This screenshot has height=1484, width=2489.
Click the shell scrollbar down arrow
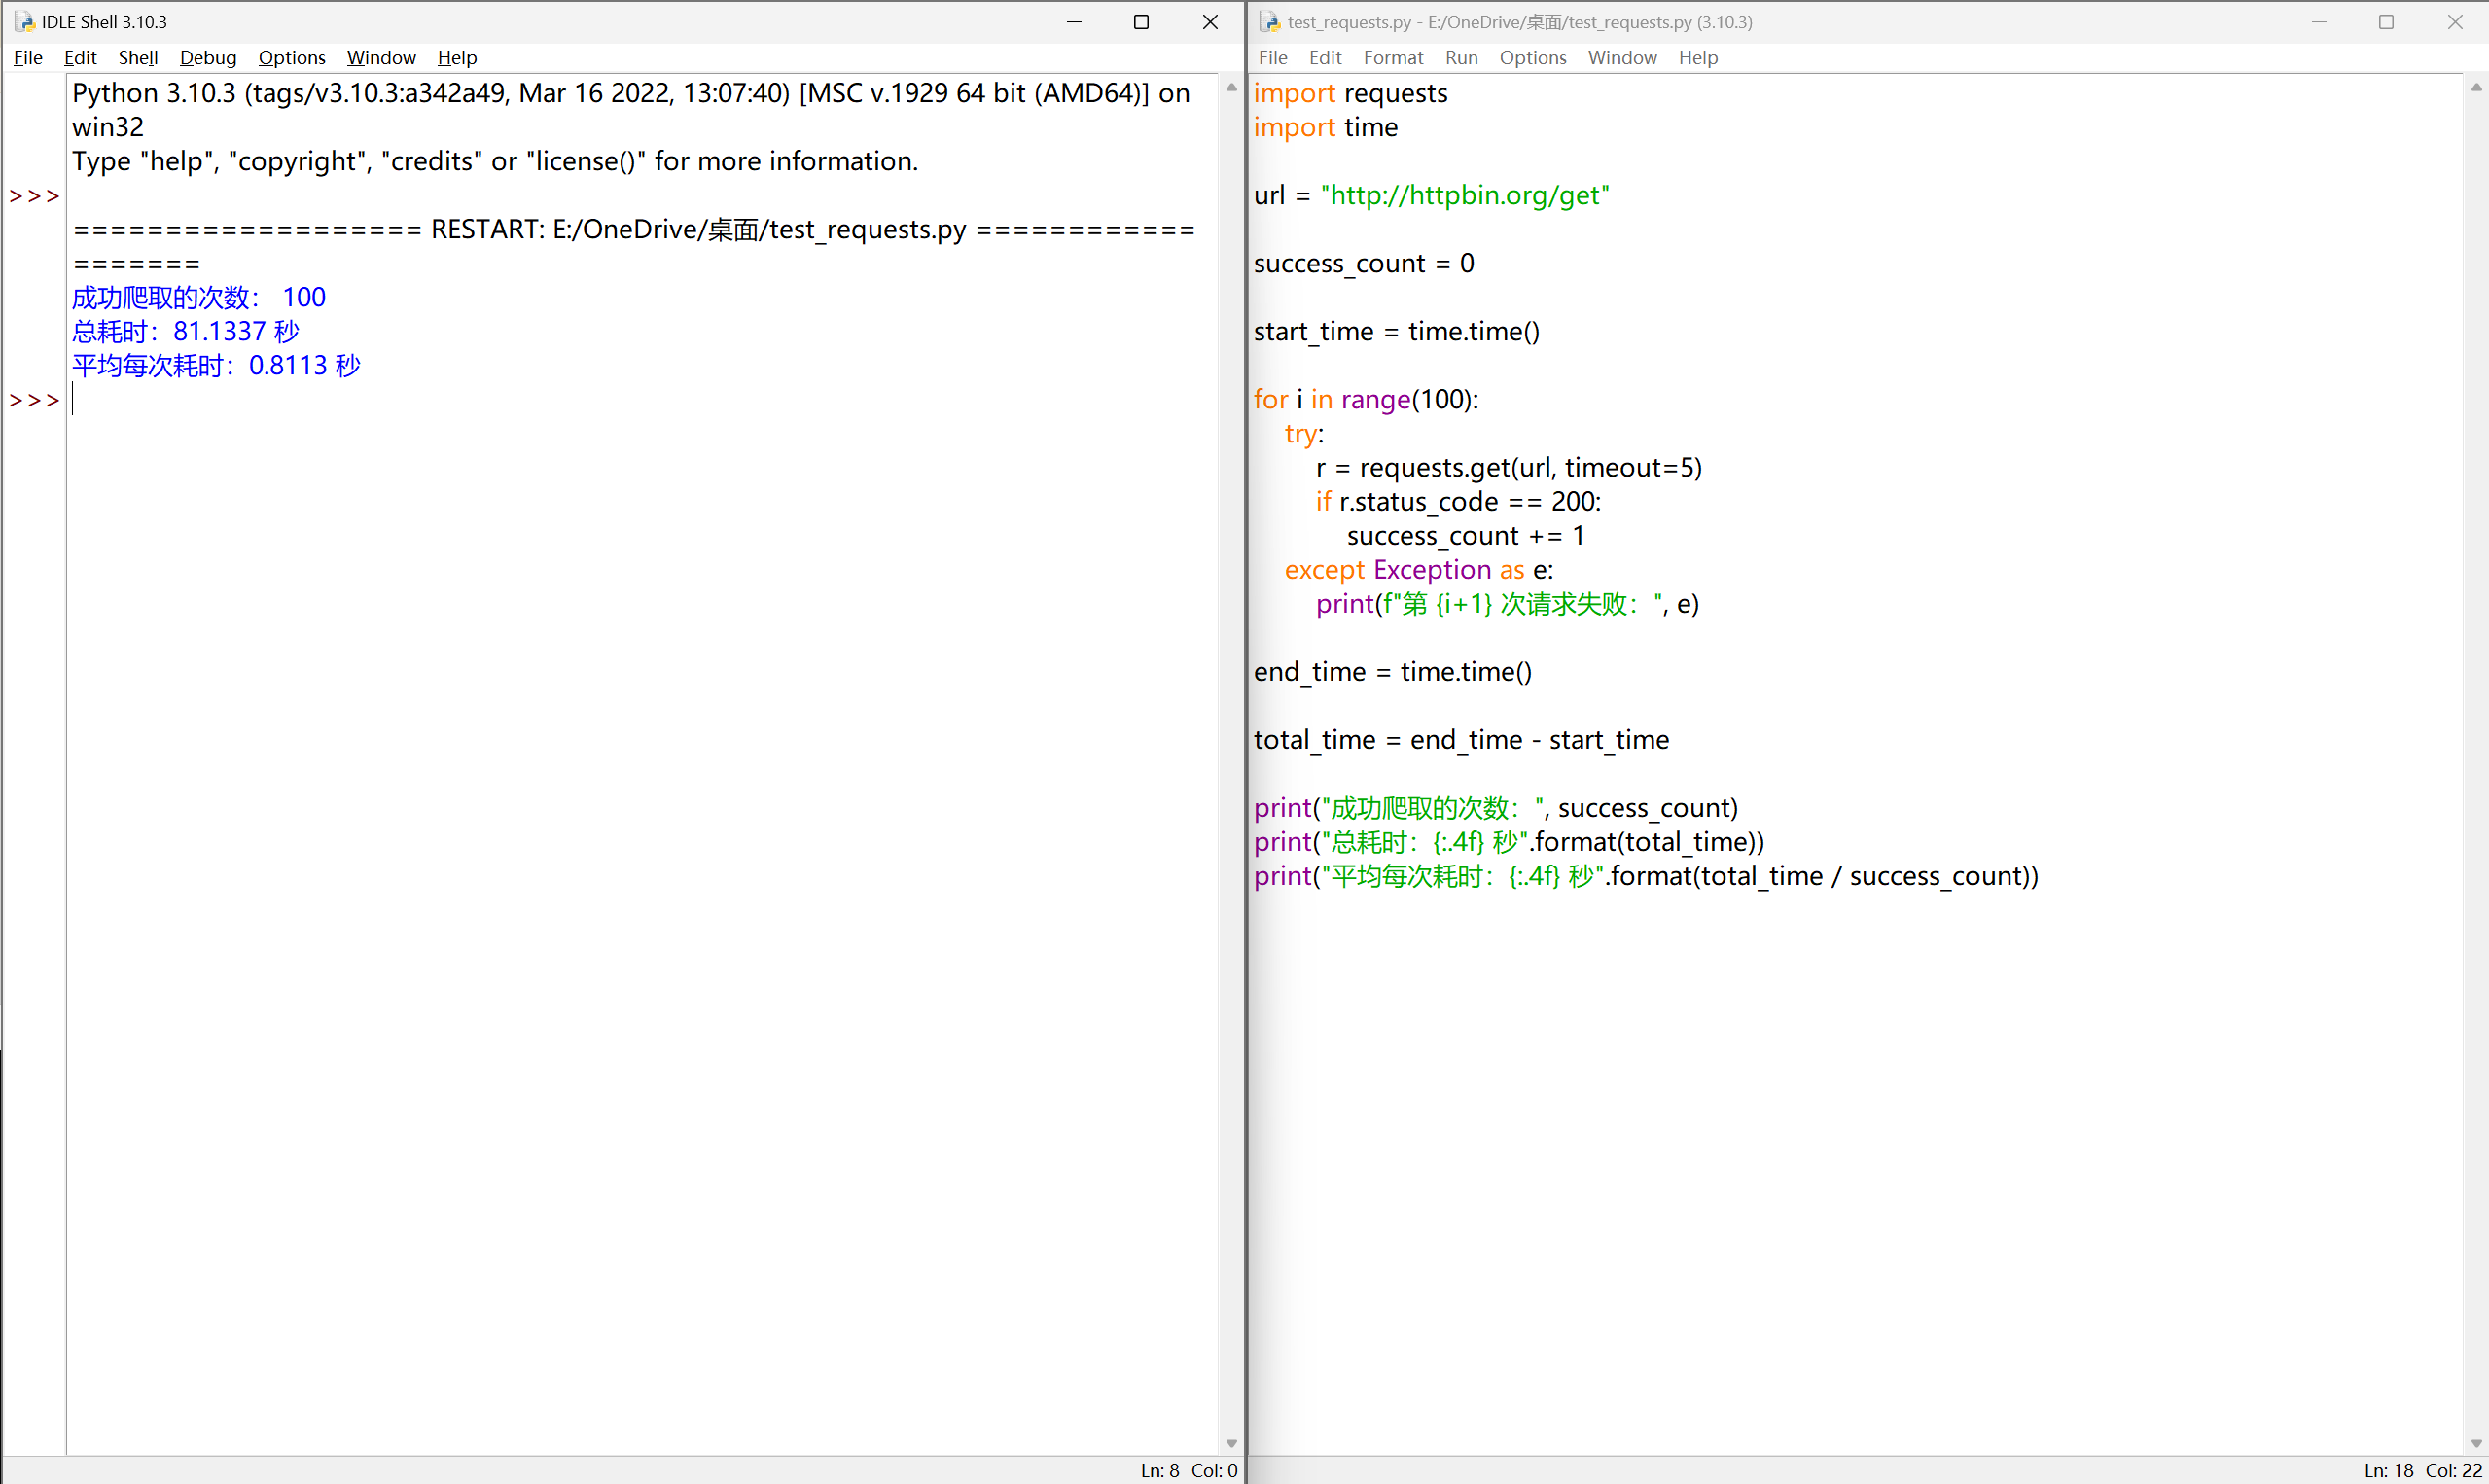(1231, 1443)
